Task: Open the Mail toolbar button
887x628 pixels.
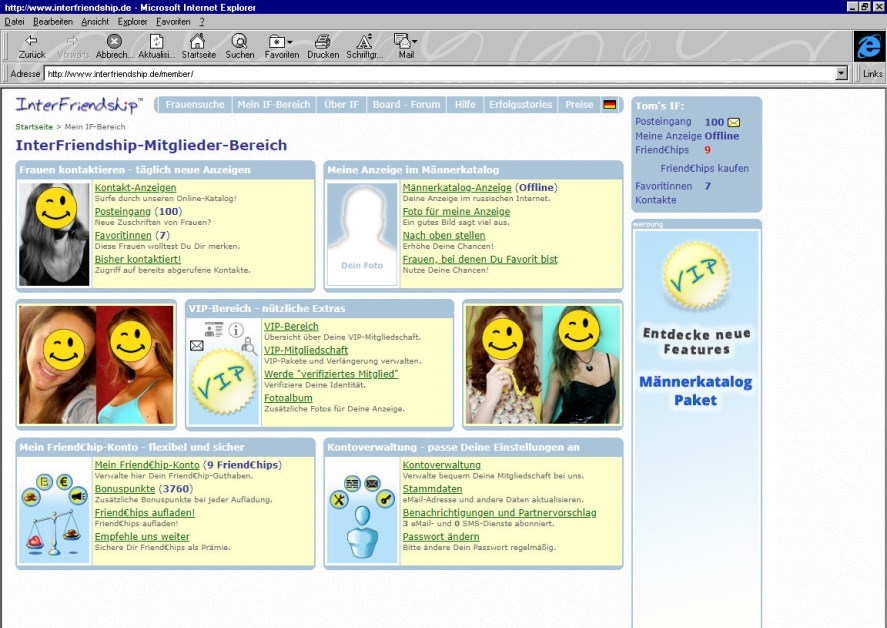Action: (406, 46)
